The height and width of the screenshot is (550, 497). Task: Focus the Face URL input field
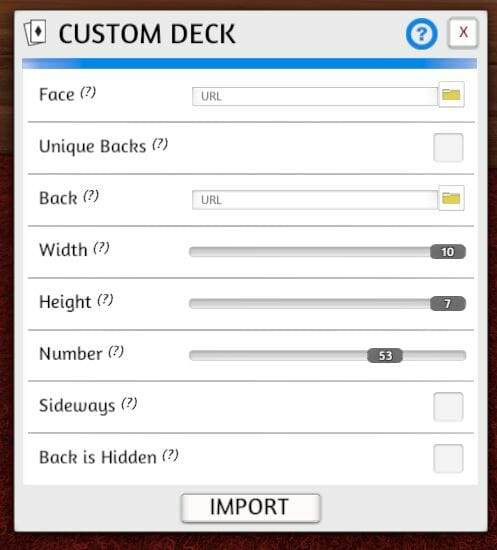[x=315, y=96]
